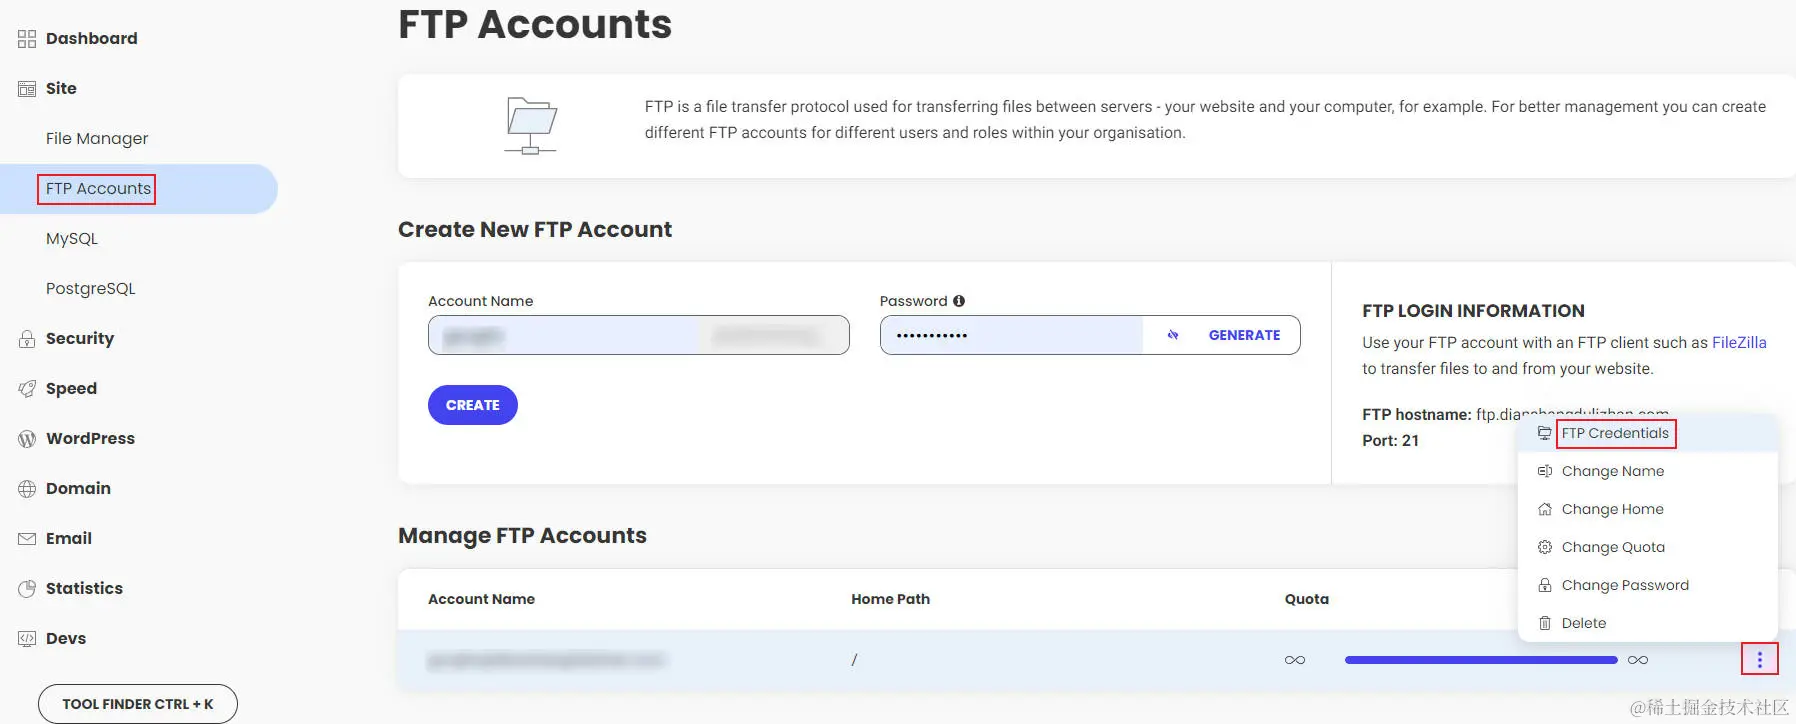Click the Dashboard grid icon

tap(27, 39)
